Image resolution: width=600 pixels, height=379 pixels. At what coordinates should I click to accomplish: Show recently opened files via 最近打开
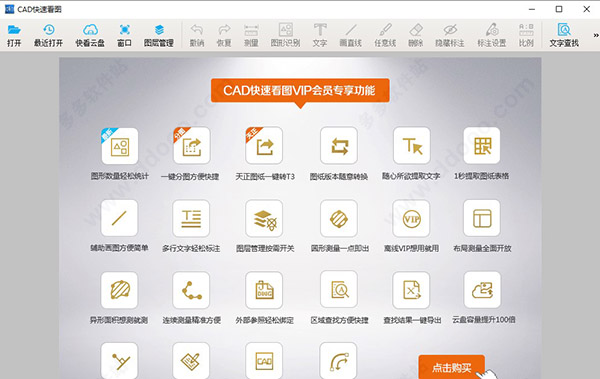(48, 35)
